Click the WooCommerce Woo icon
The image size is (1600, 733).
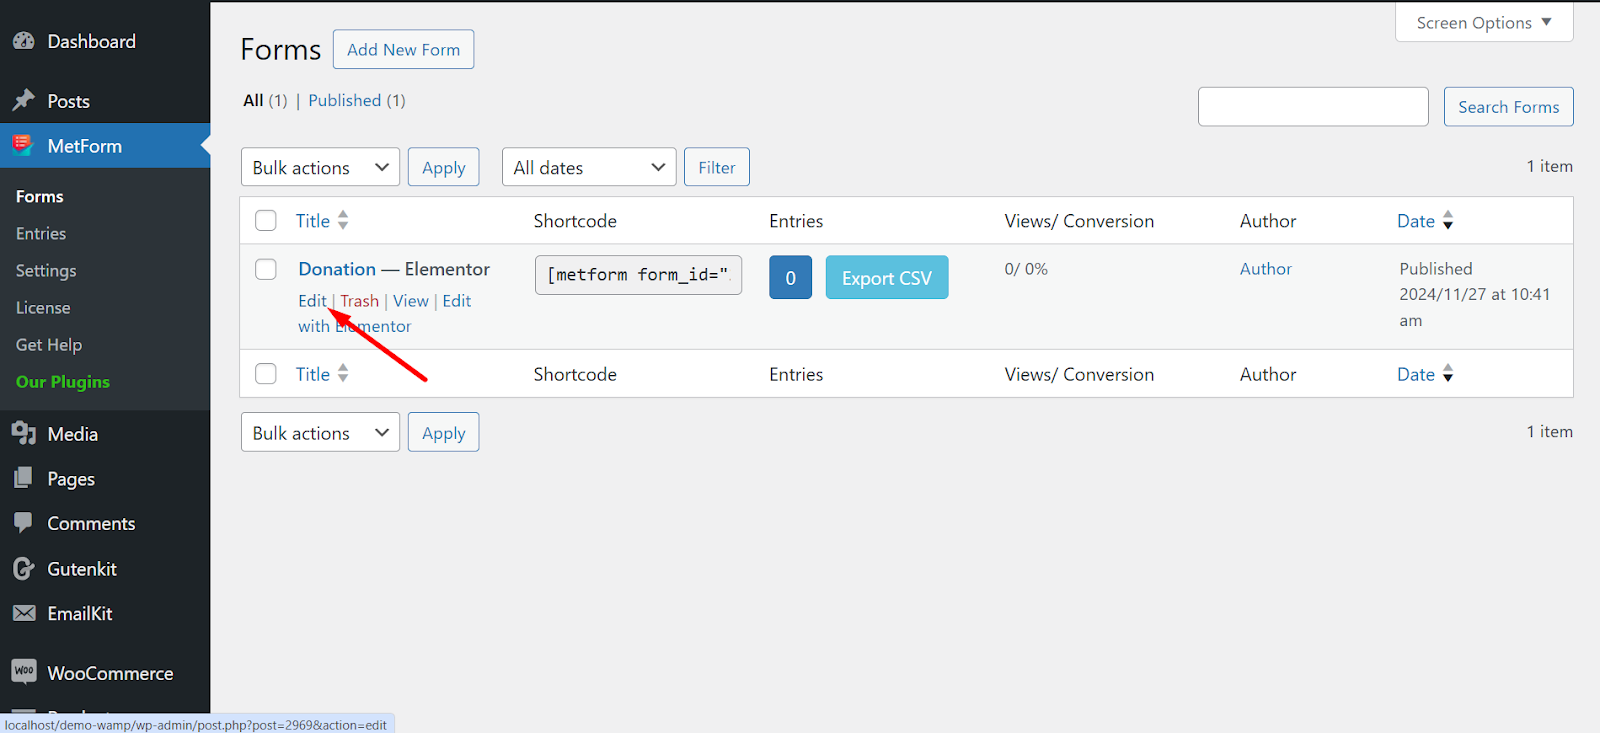pos(24,671)
